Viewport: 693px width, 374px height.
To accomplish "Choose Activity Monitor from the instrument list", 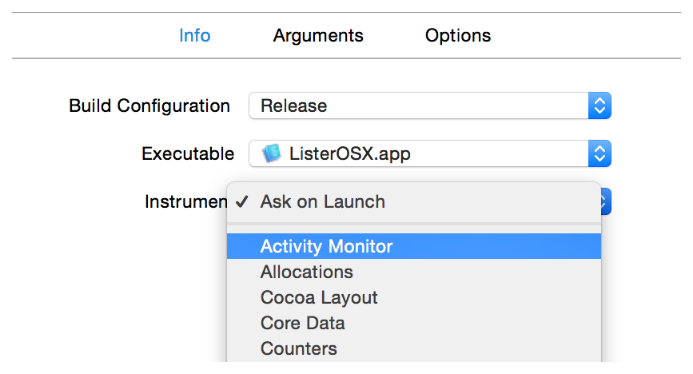I will click(414, 246).
